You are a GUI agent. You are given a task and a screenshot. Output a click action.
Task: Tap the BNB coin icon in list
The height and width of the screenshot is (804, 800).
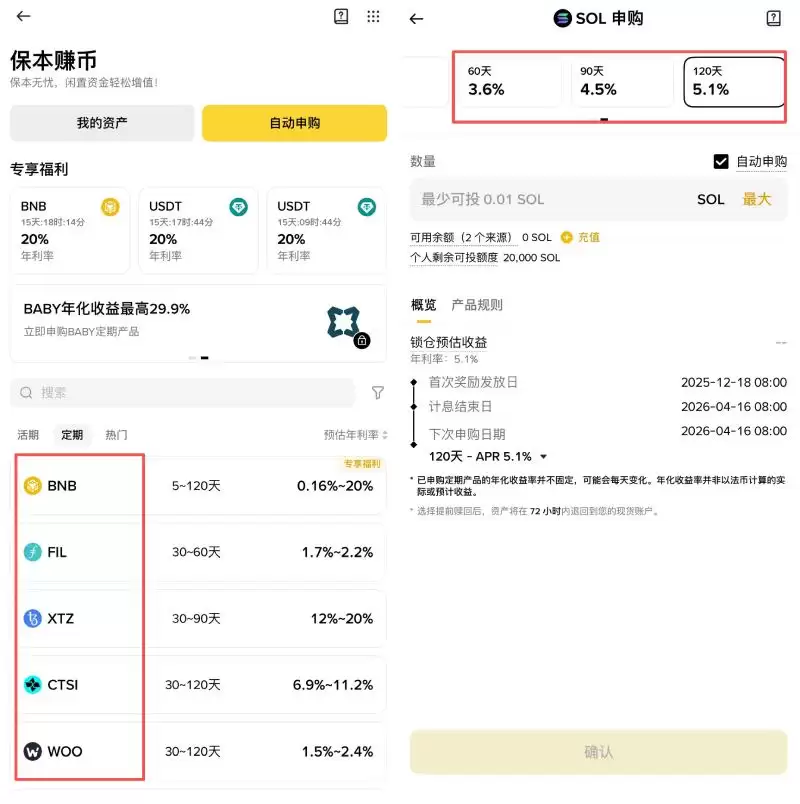(33, 486)
